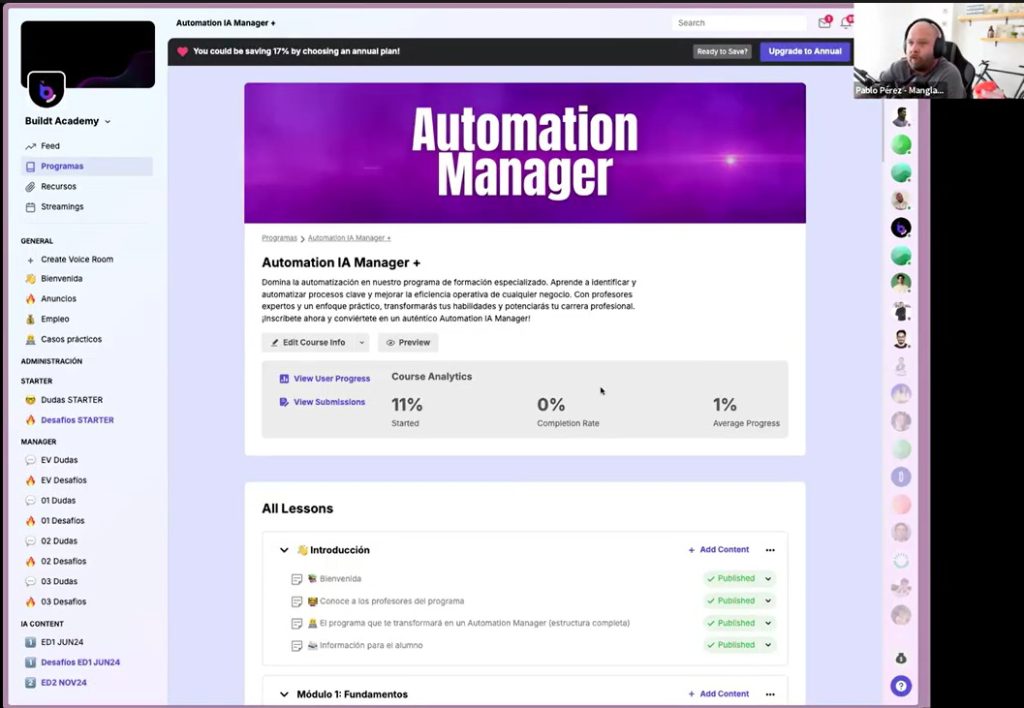Collapse the Introducción lessons section
This screenshot has height=708, width=1024.
tap(284, 550)
